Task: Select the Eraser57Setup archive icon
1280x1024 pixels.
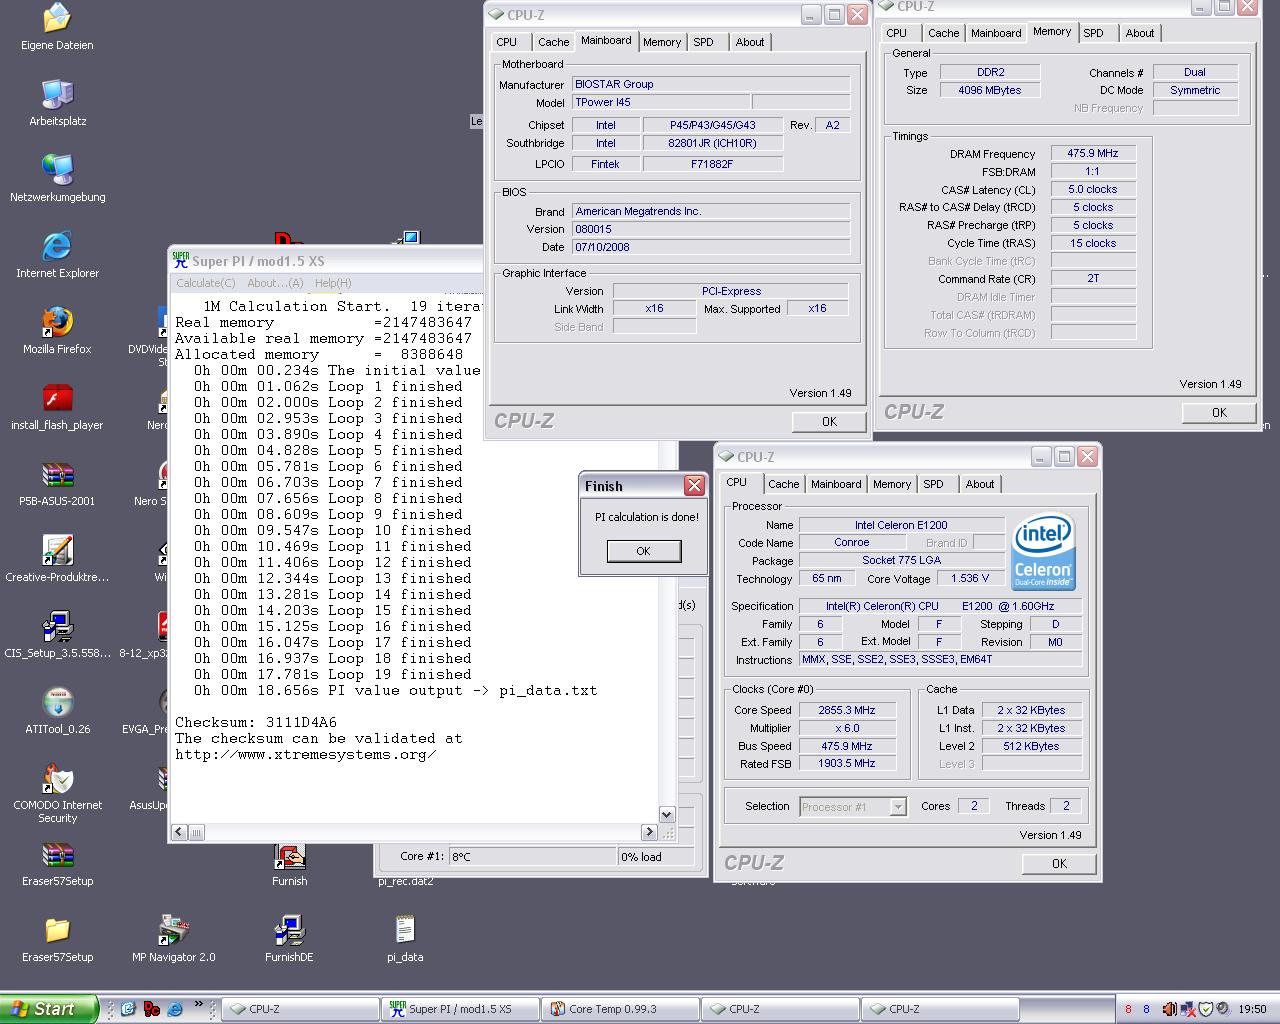Action: coord(57,863)
